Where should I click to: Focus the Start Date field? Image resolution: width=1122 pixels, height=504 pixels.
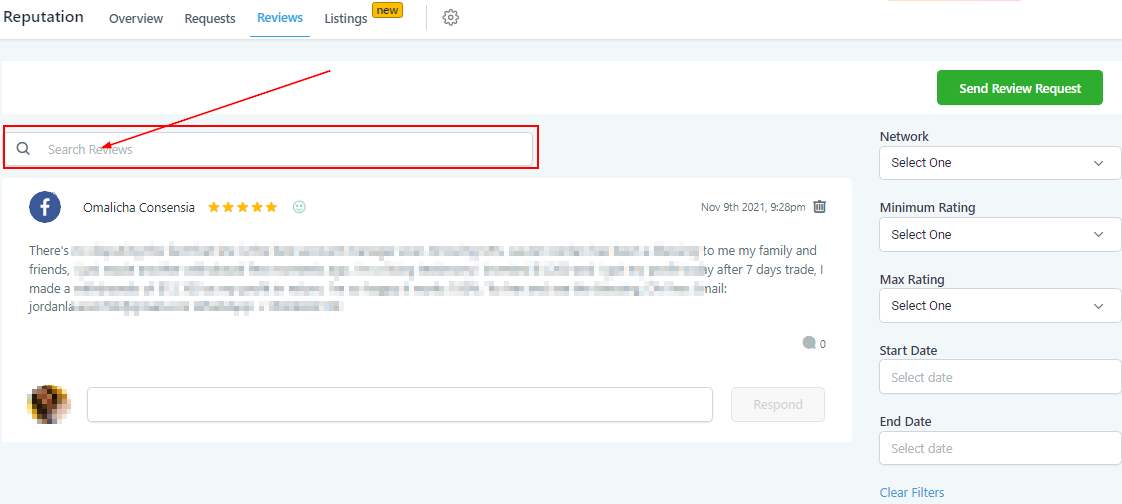pos(999,377)
